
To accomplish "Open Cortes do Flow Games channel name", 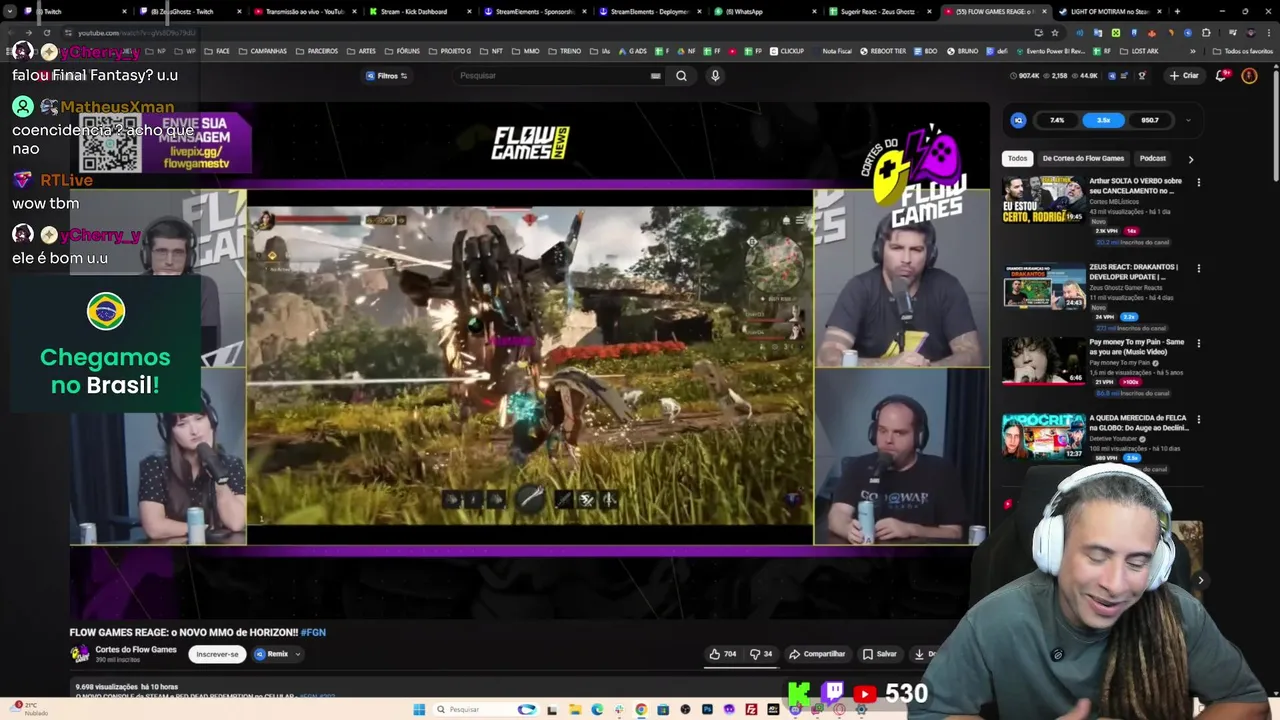I will [x=136, y=649].
